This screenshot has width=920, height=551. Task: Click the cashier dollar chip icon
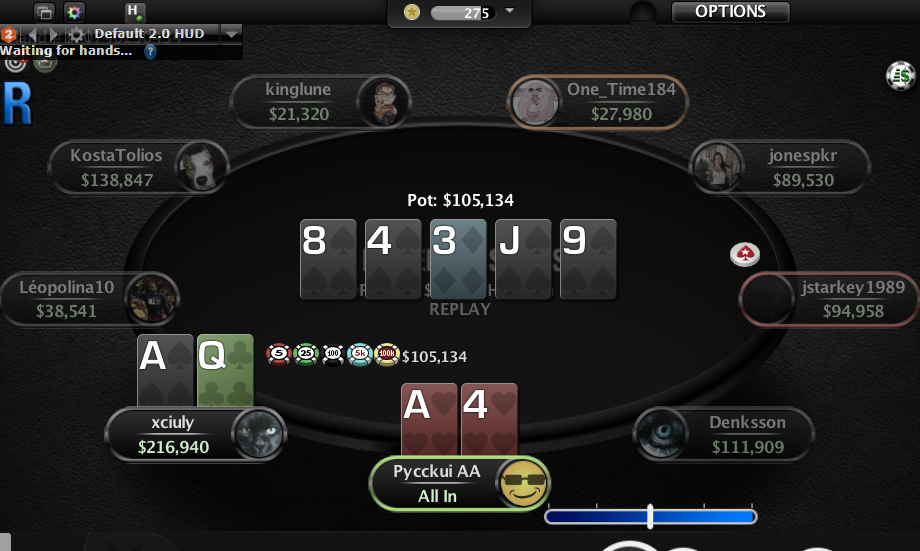901,76
